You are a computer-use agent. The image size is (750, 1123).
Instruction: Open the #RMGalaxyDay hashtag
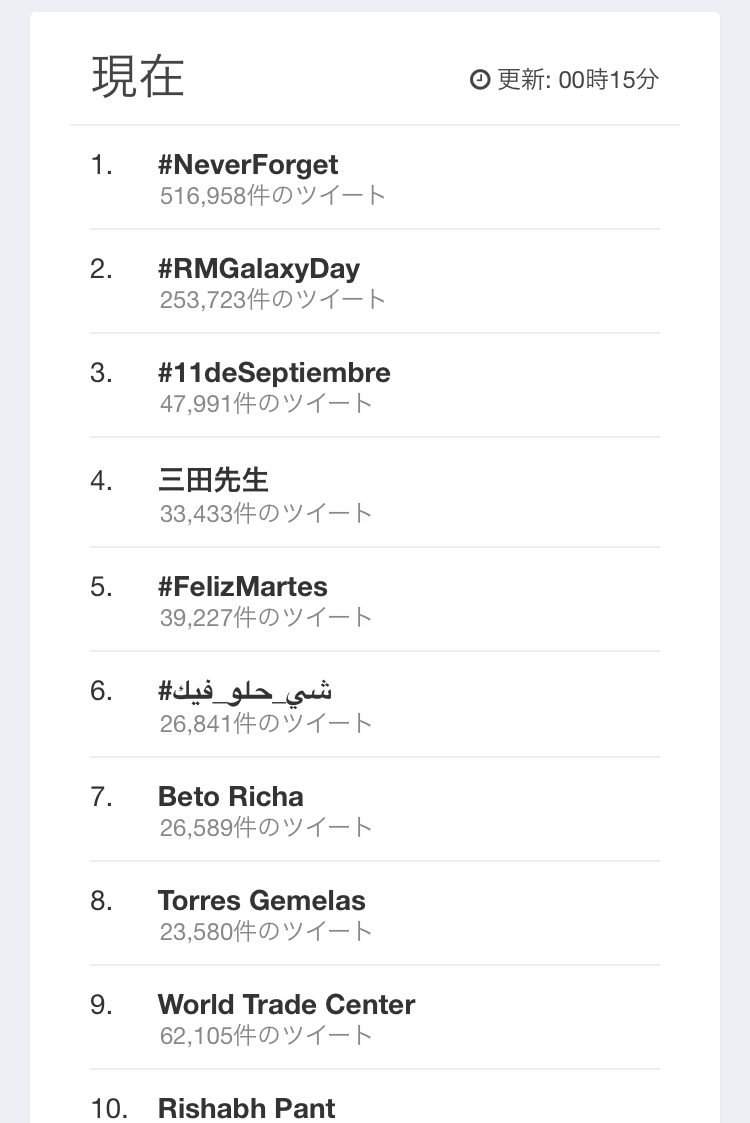(259, 269)
